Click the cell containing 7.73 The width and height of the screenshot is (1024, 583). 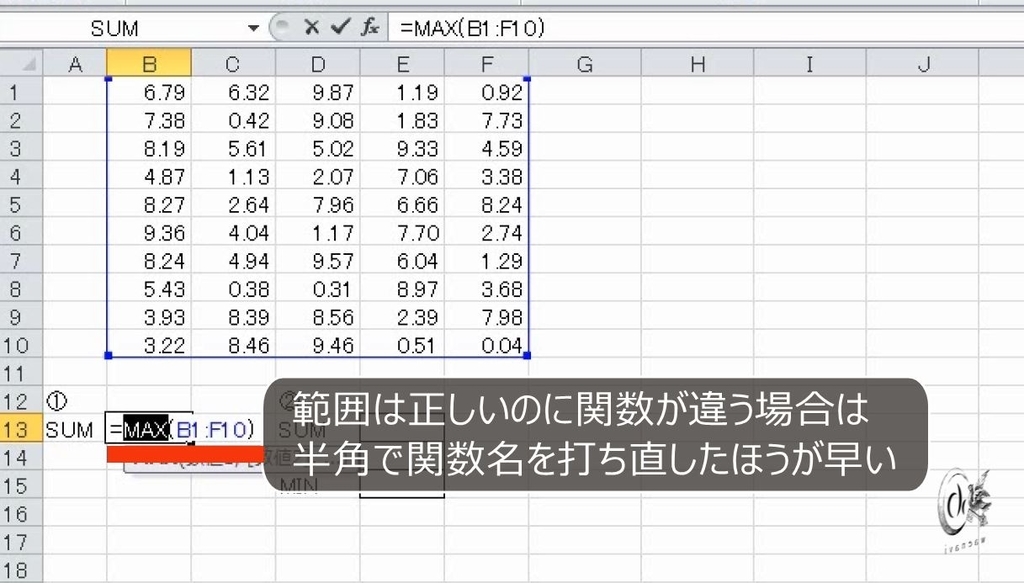(487, 120)
